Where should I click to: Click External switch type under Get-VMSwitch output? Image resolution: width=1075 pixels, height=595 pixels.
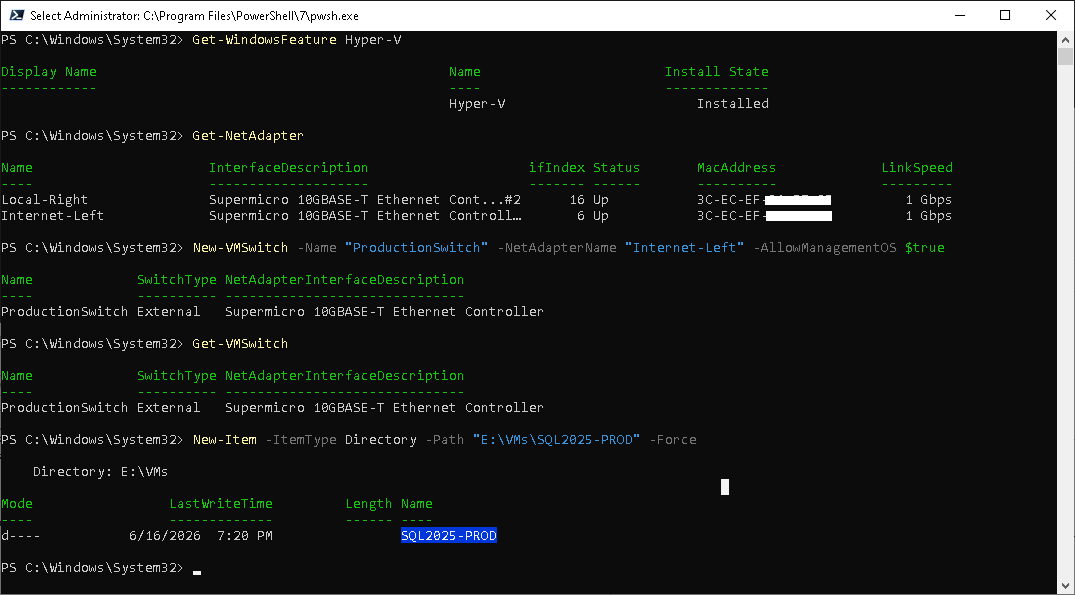coord(168,407)
